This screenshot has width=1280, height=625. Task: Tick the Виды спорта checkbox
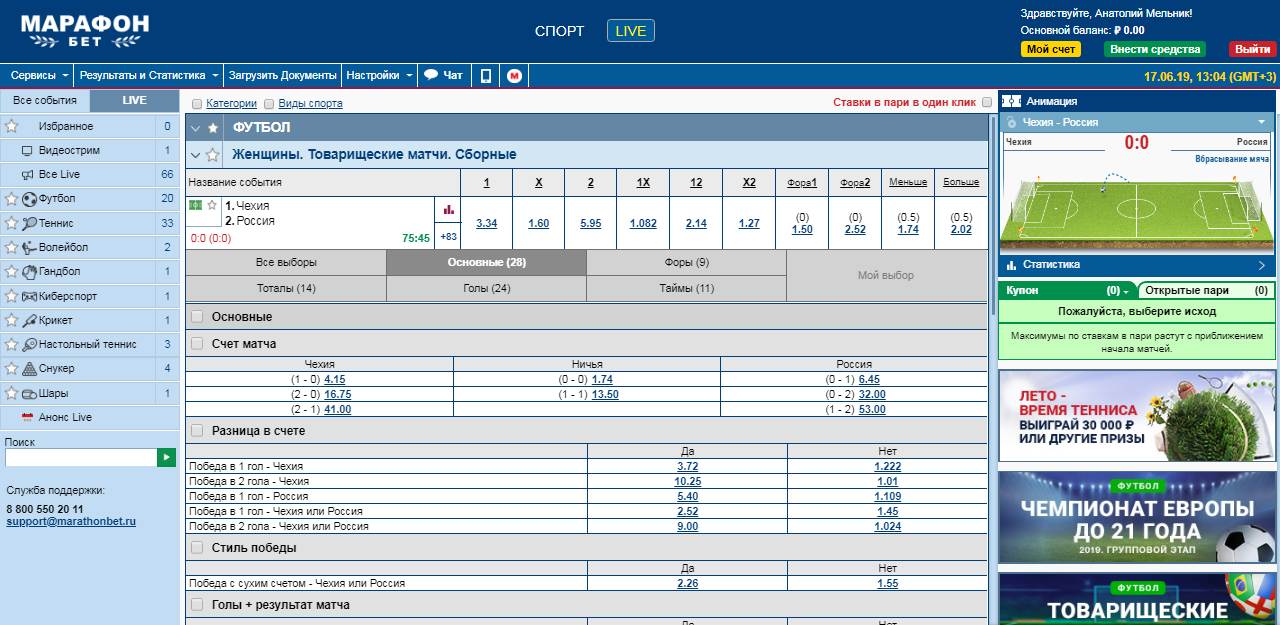(x=269, y=103)
